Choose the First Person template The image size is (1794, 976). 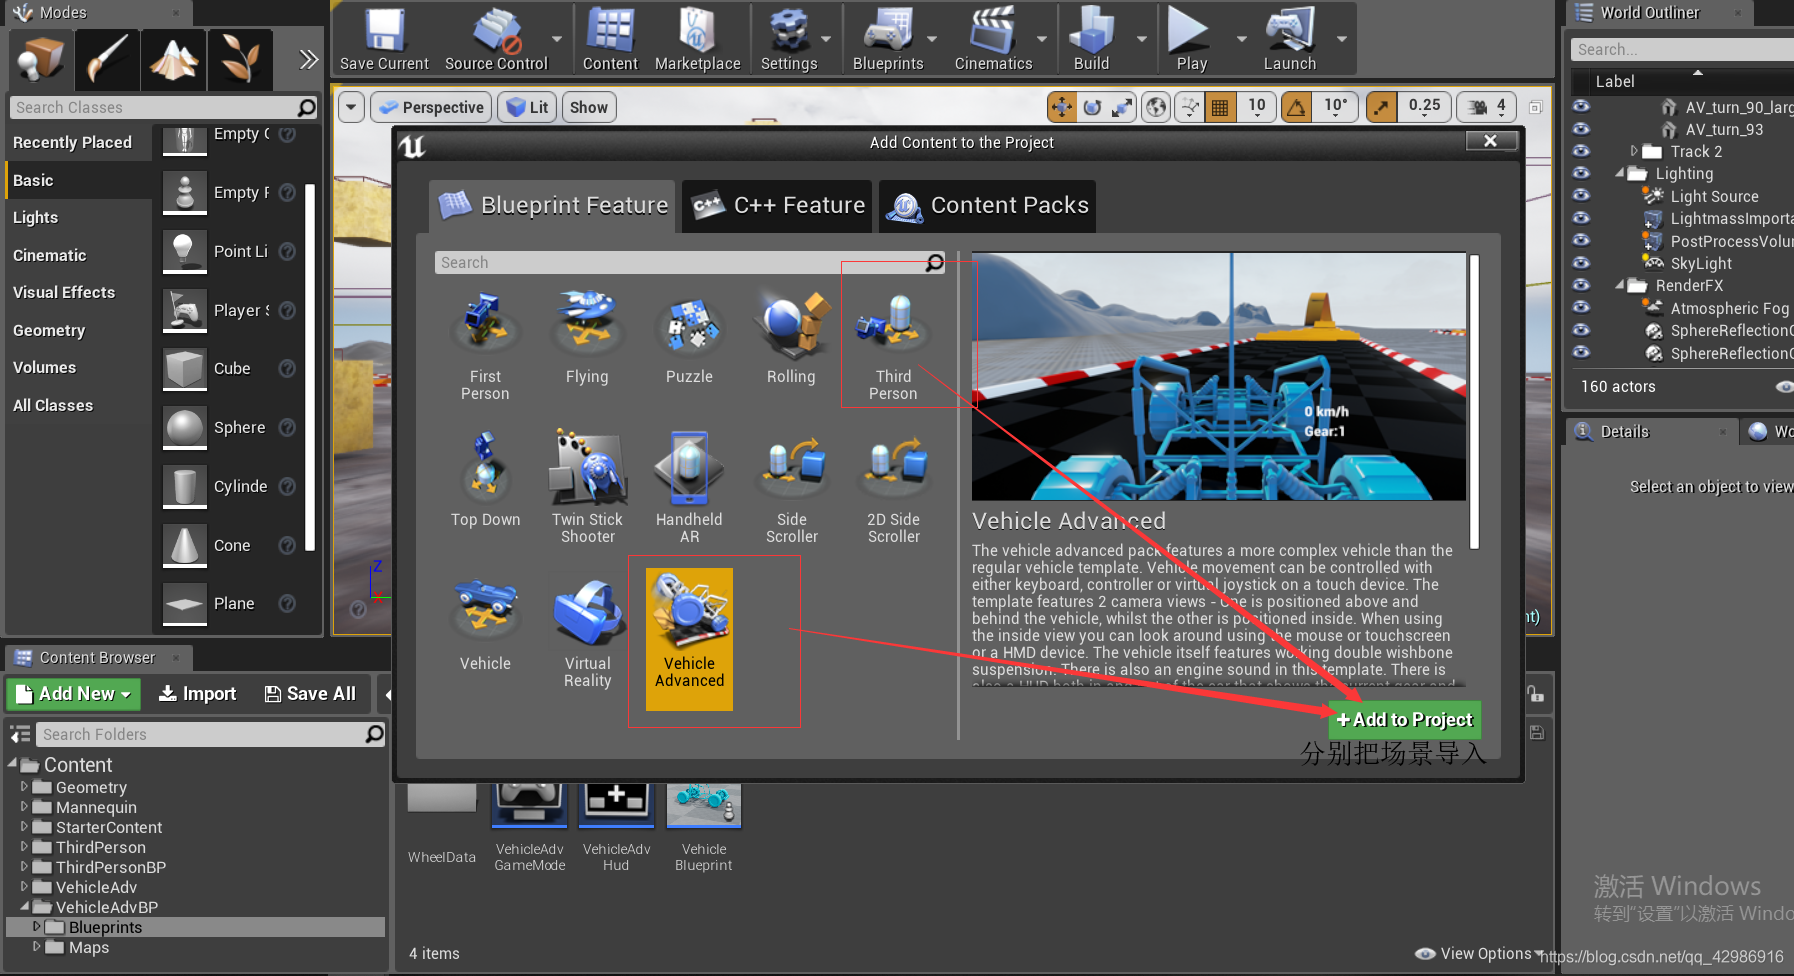click(485, 345)
